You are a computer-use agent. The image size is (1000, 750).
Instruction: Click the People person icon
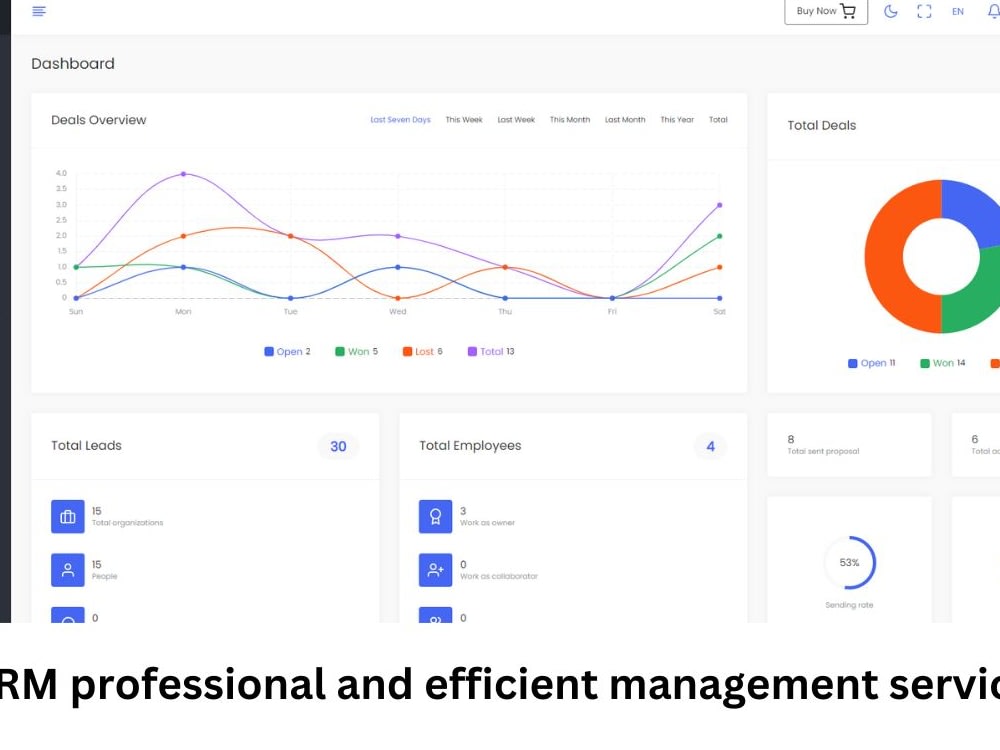click(68, 570)
